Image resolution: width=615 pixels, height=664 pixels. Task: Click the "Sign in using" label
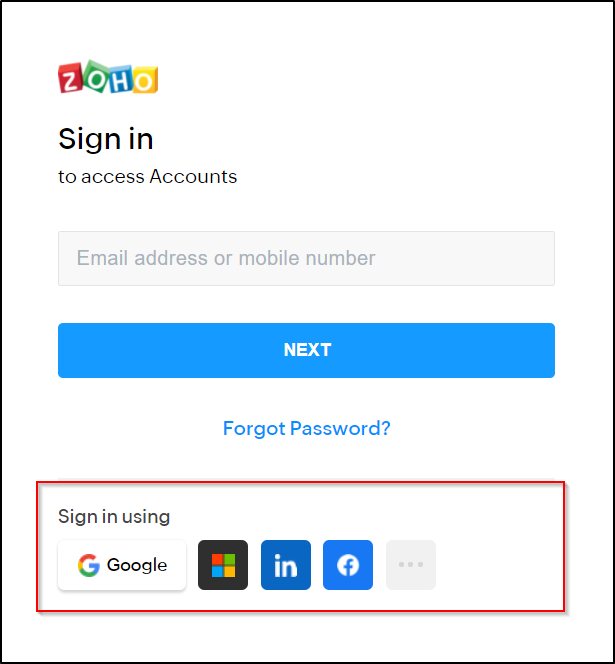(x=114, y=517)
